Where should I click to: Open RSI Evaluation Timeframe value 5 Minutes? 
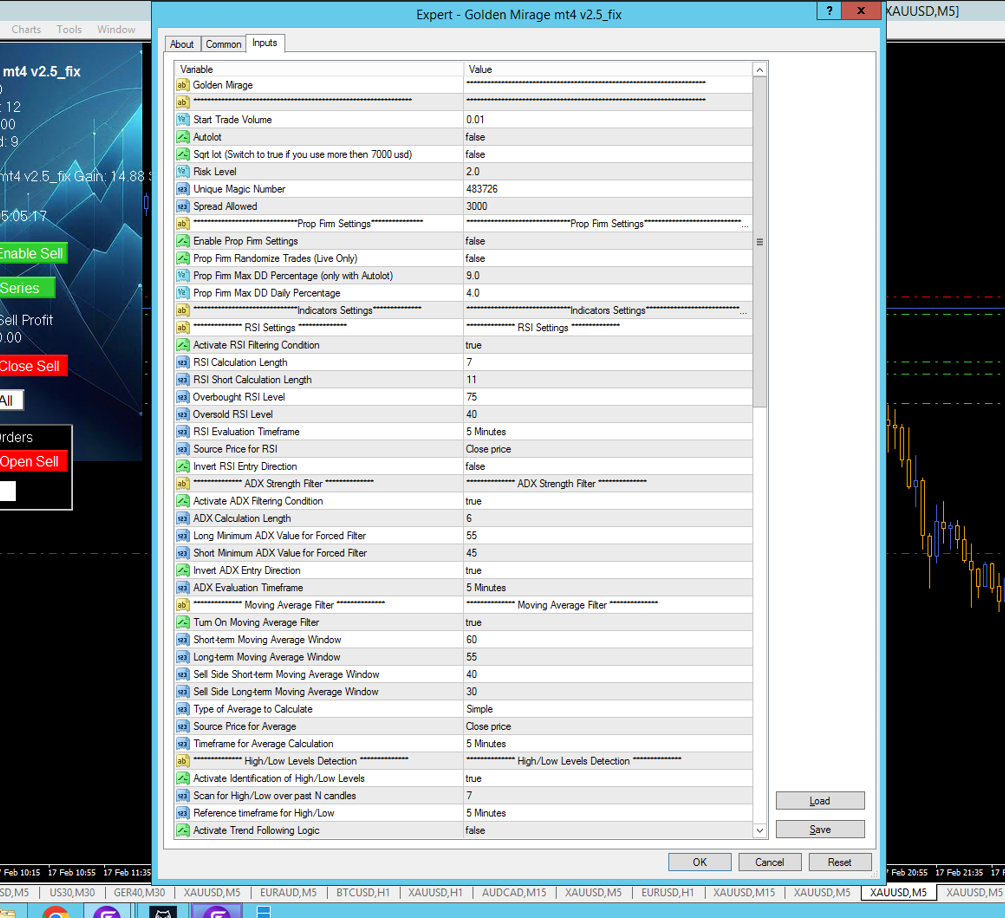pyautogui.click(x=608, y=431)
